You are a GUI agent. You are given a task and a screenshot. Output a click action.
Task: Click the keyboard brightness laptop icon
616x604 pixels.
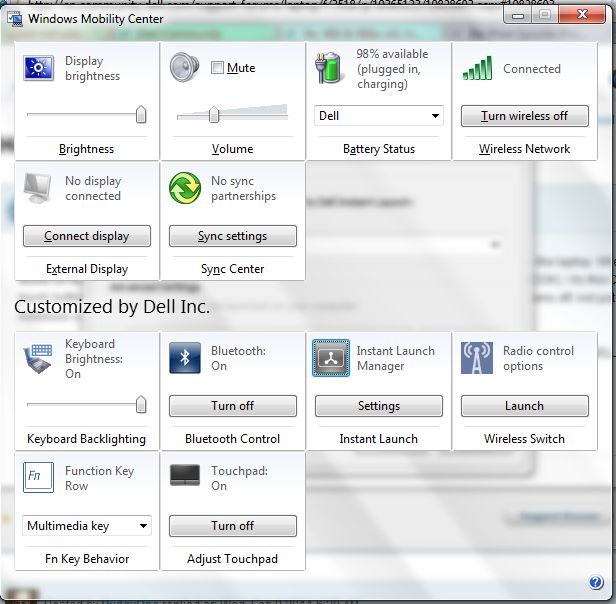(38, 359)
